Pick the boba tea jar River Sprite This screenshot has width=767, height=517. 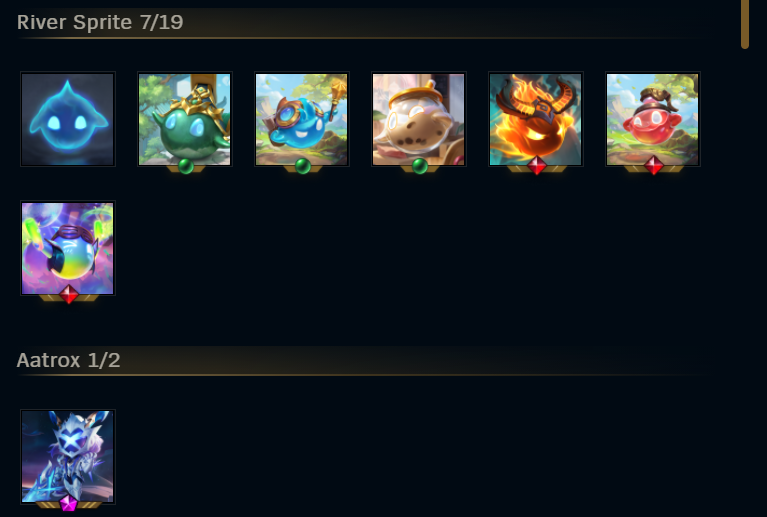(x=419, y=119)
